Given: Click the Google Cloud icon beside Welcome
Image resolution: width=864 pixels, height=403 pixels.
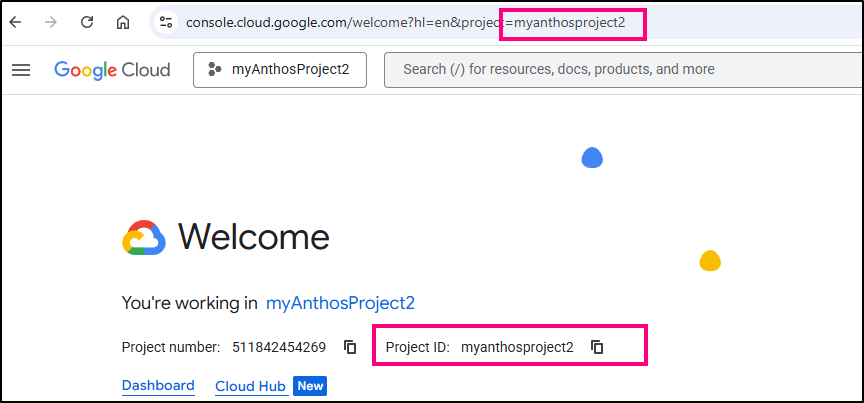Looking at the screenshot, I should (x=143, y=238).
